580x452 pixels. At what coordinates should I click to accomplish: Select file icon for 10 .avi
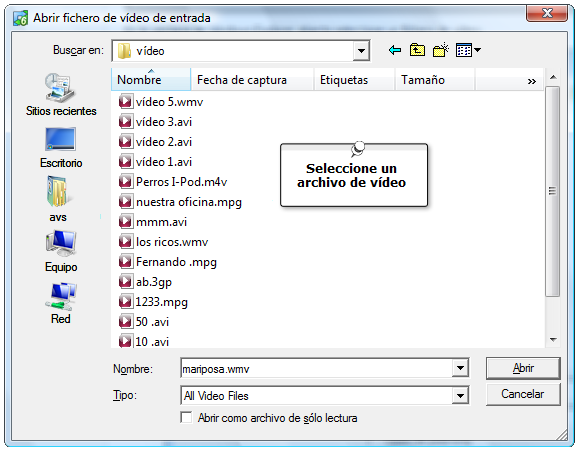tap(125, 341)
